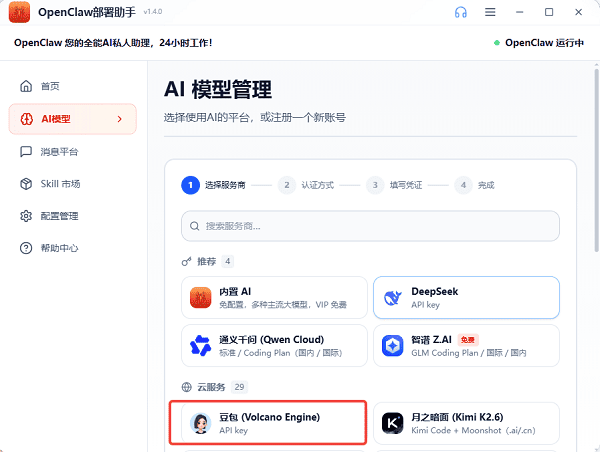
Task: Click the magnifier icon in search box
Action: (x=194, y=226)
